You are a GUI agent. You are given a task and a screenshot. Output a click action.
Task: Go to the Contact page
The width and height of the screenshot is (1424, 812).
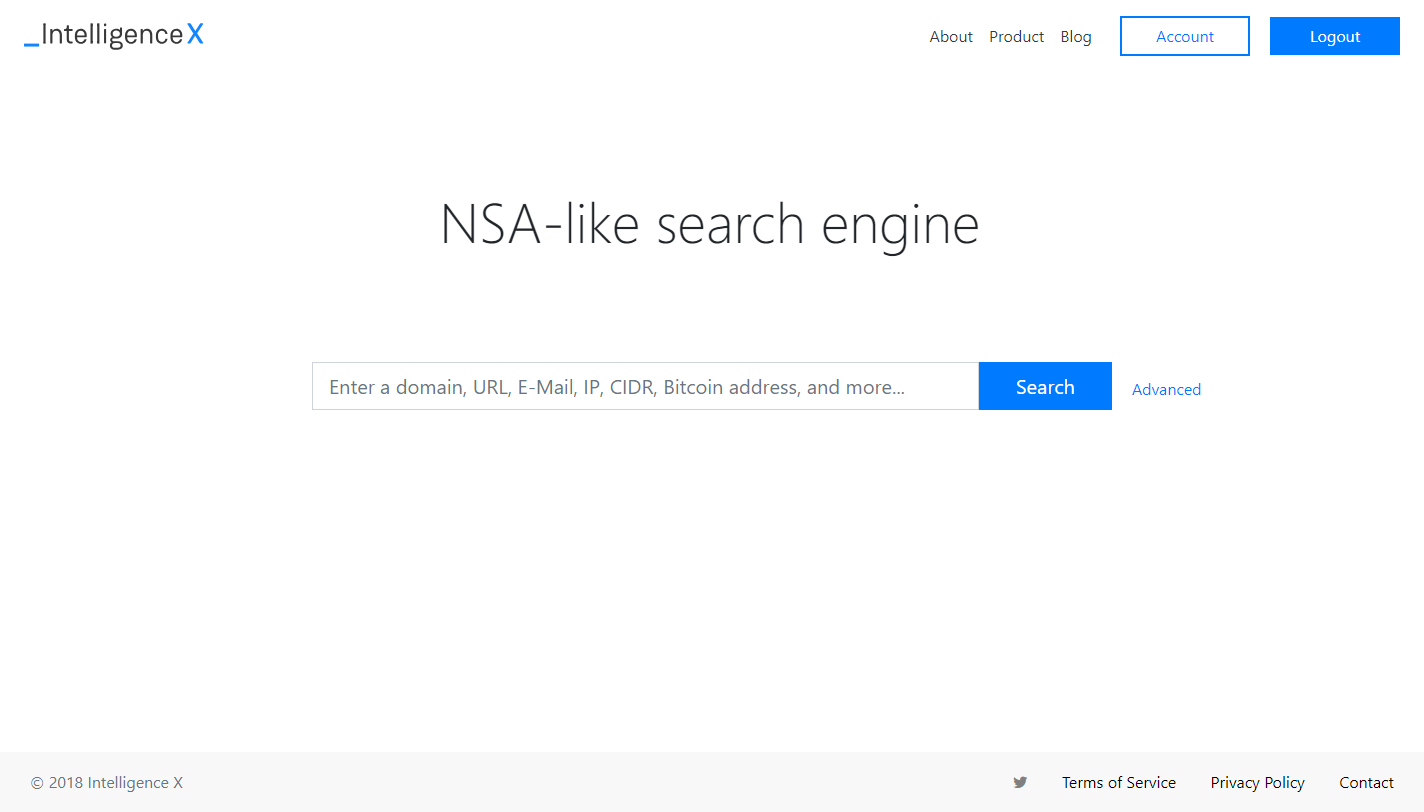tap(1366, 783)
